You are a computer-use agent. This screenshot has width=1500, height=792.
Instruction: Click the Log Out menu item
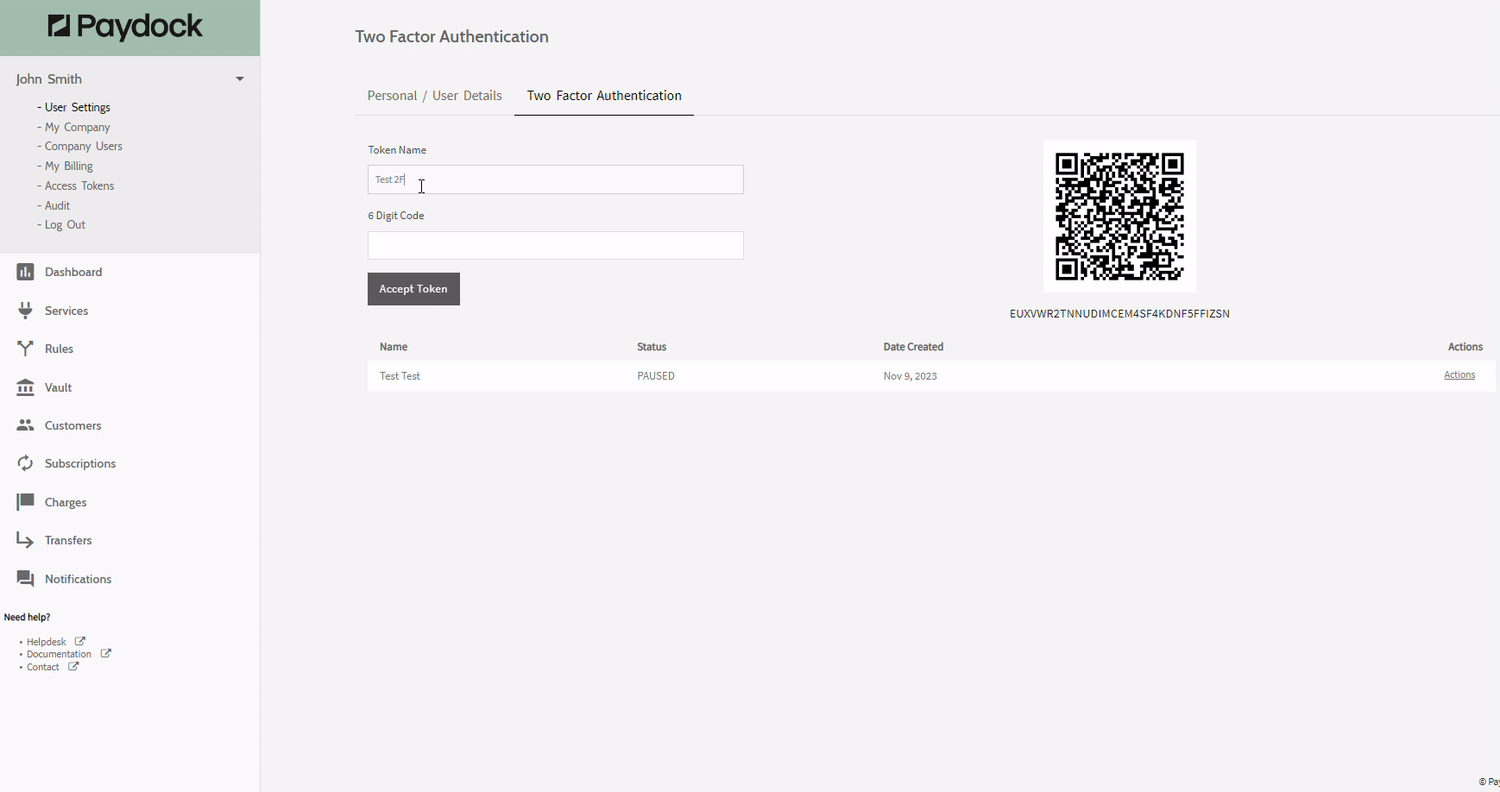(x=65, y=225)
